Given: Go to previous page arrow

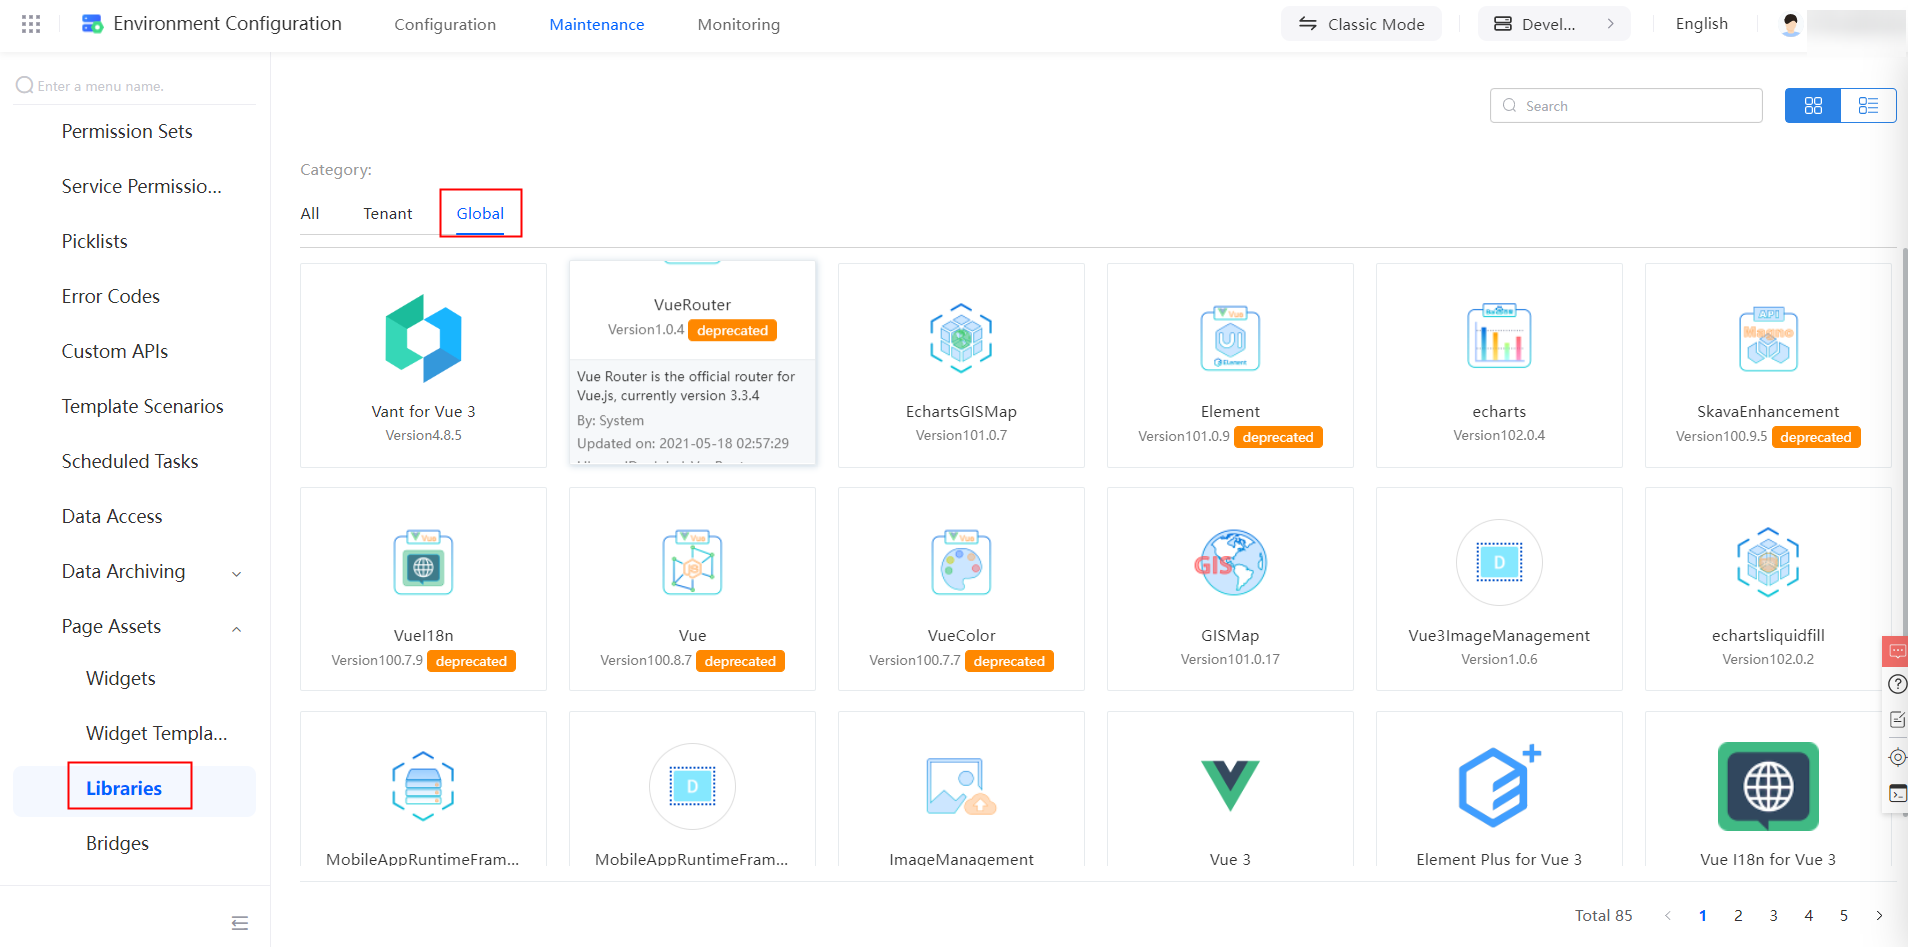Looking at the screenshot, I should 1667,915.
